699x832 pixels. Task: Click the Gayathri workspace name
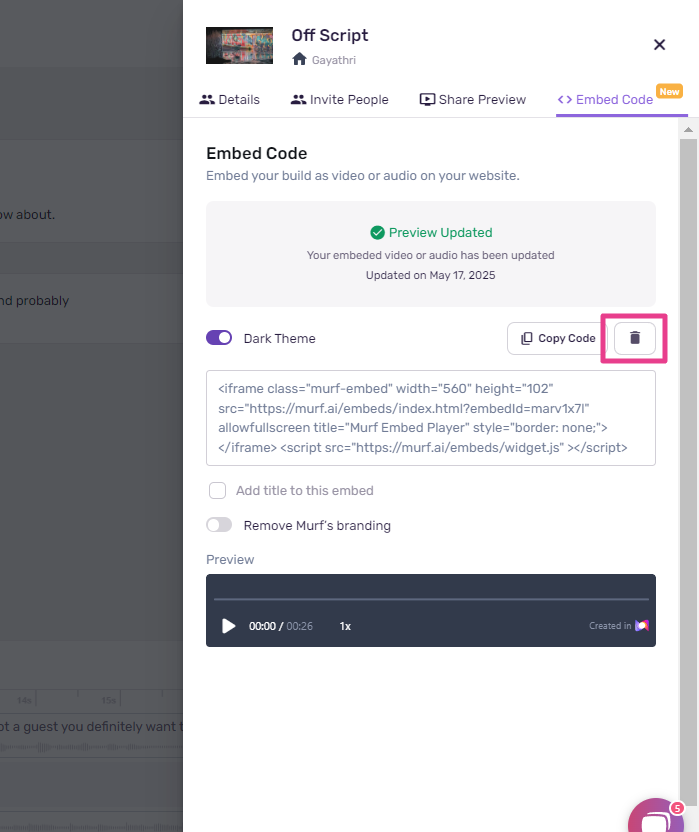point(334,60)
